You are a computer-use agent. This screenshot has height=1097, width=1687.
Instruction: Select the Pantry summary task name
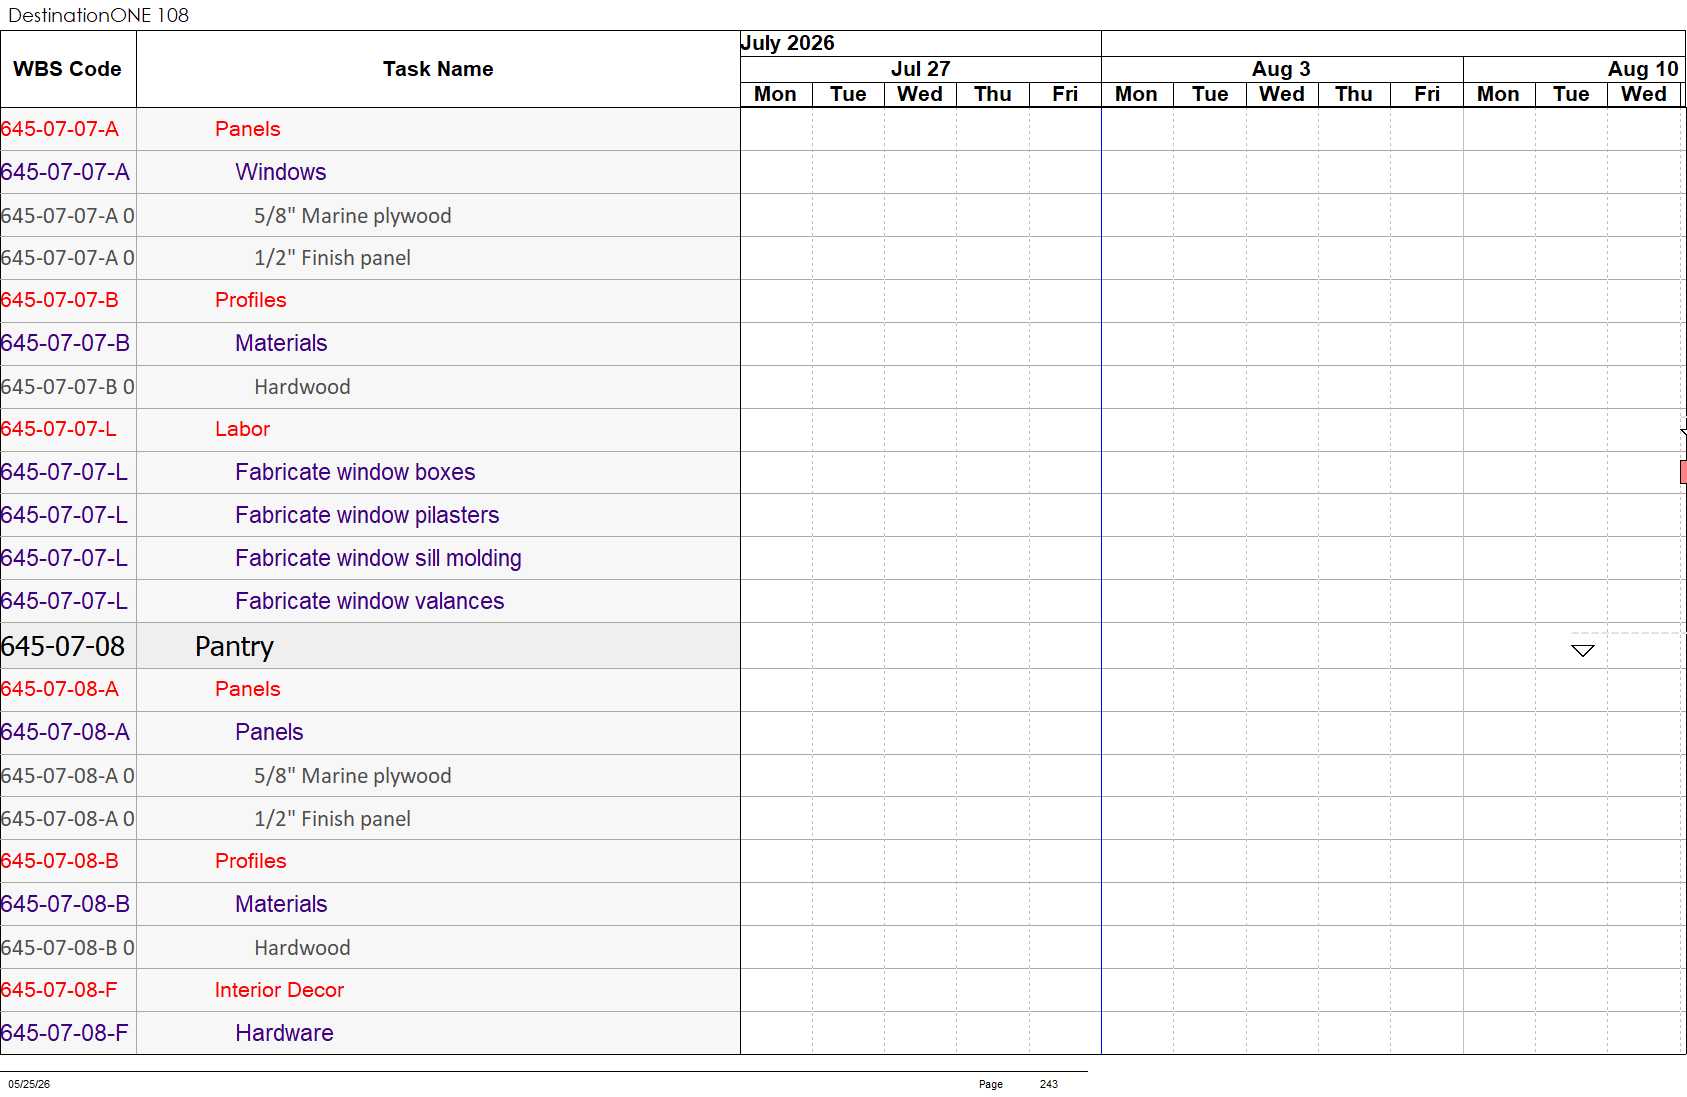pyautogui.click(x=234, y=647)
